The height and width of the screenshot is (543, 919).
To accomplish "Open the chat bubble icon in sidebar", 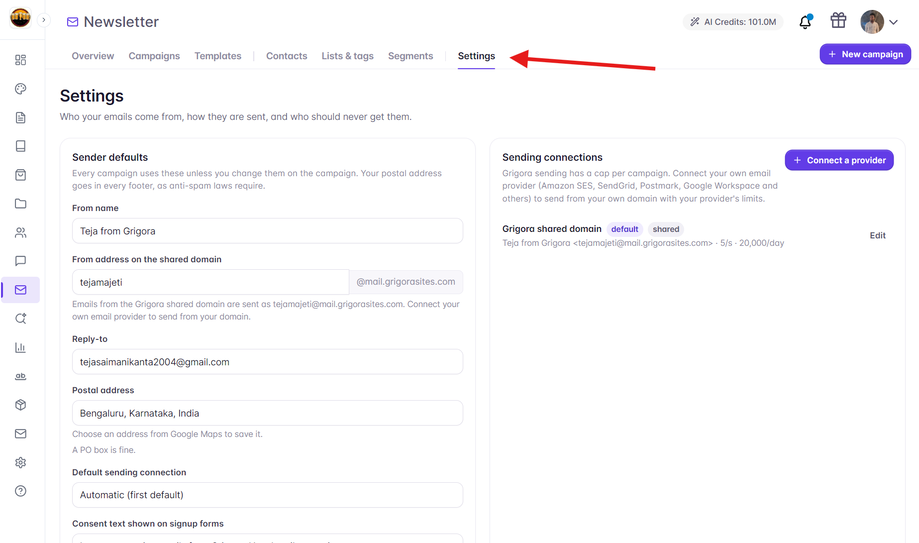I will (21, 261).
